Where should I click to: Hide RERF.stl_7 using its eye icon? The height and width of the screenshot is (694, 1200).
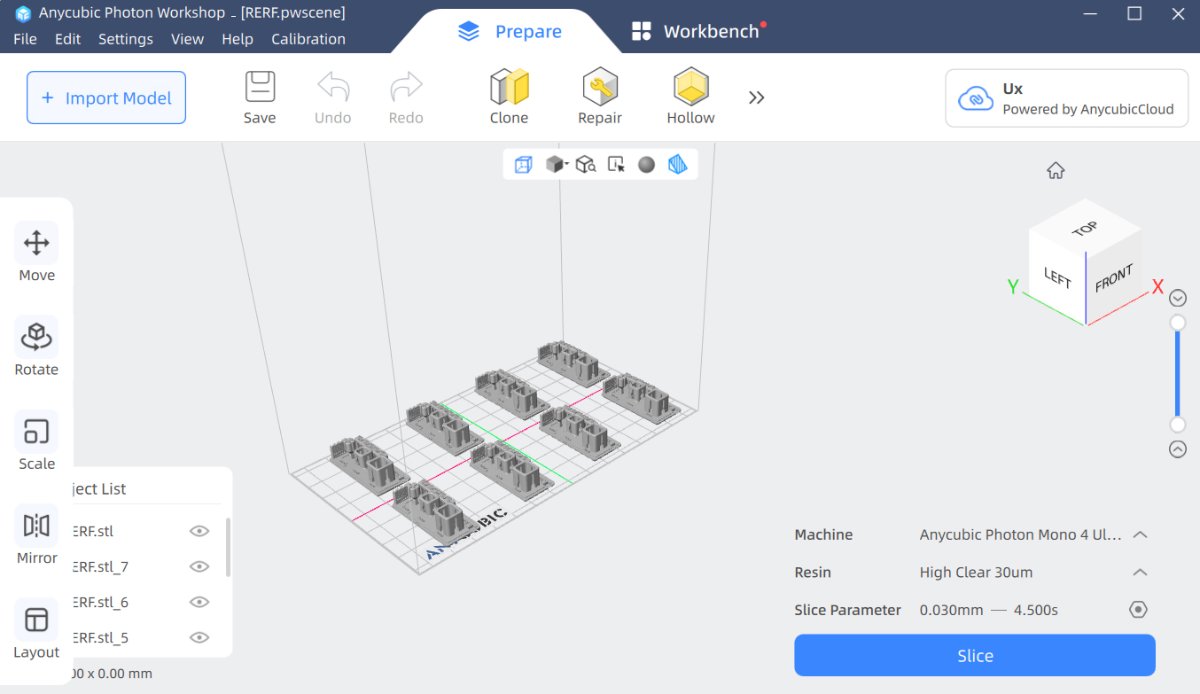(199, 567)
